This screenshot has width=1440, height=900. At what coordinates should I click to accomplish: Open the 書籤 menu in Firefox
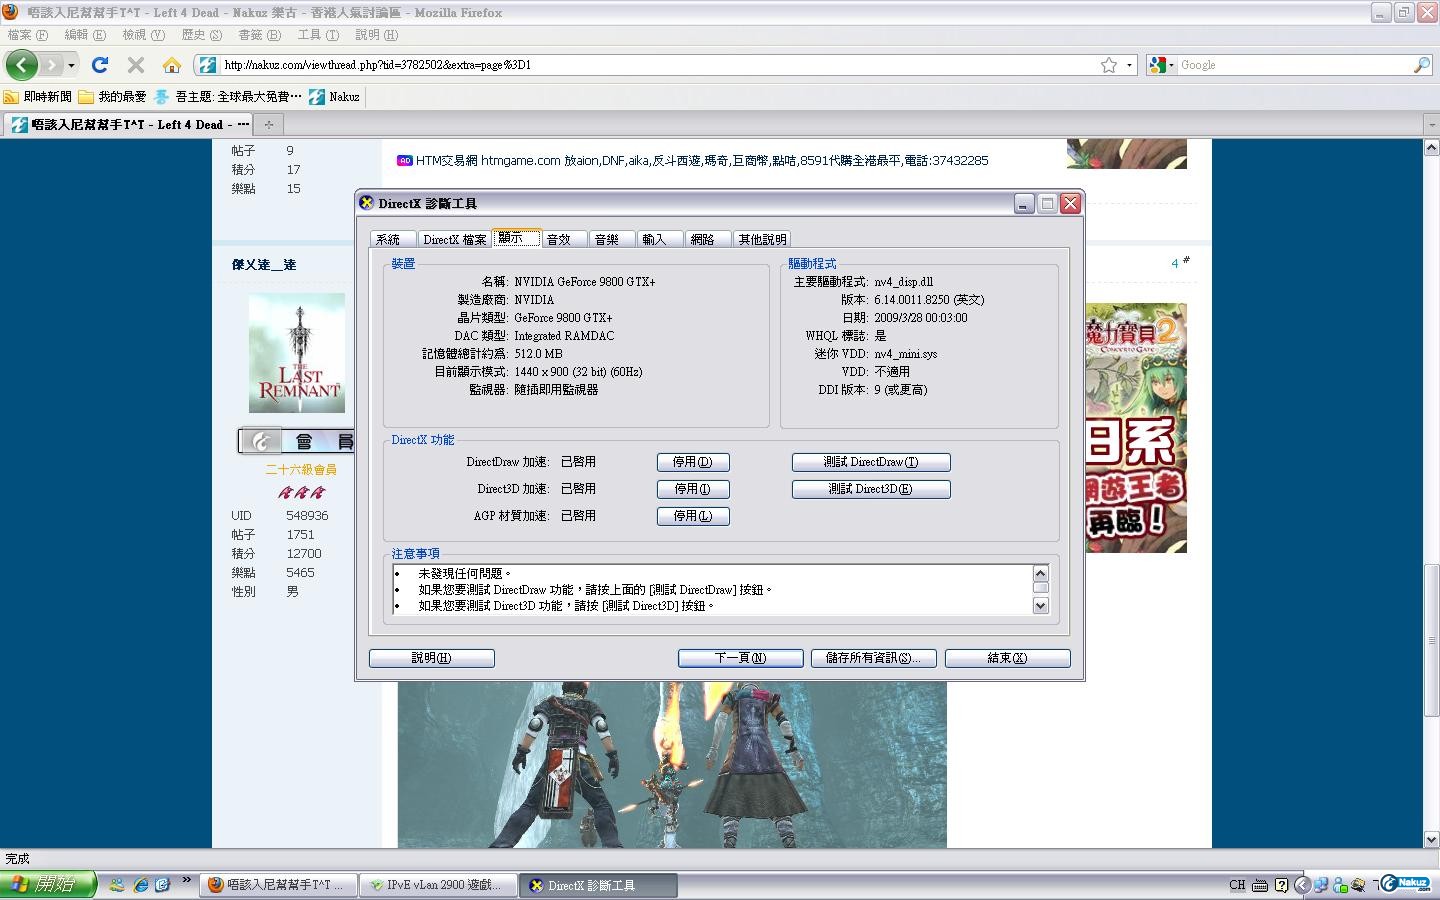pos(258,35)
